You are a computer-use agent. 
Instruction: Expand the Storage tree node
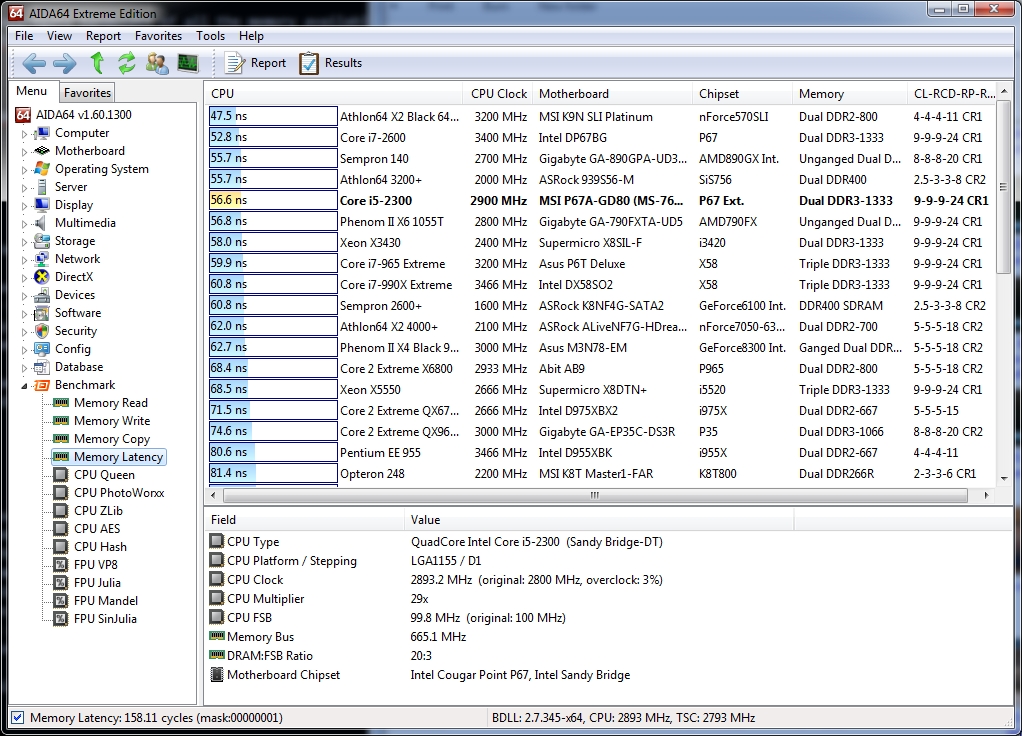(x=25, y=242)
